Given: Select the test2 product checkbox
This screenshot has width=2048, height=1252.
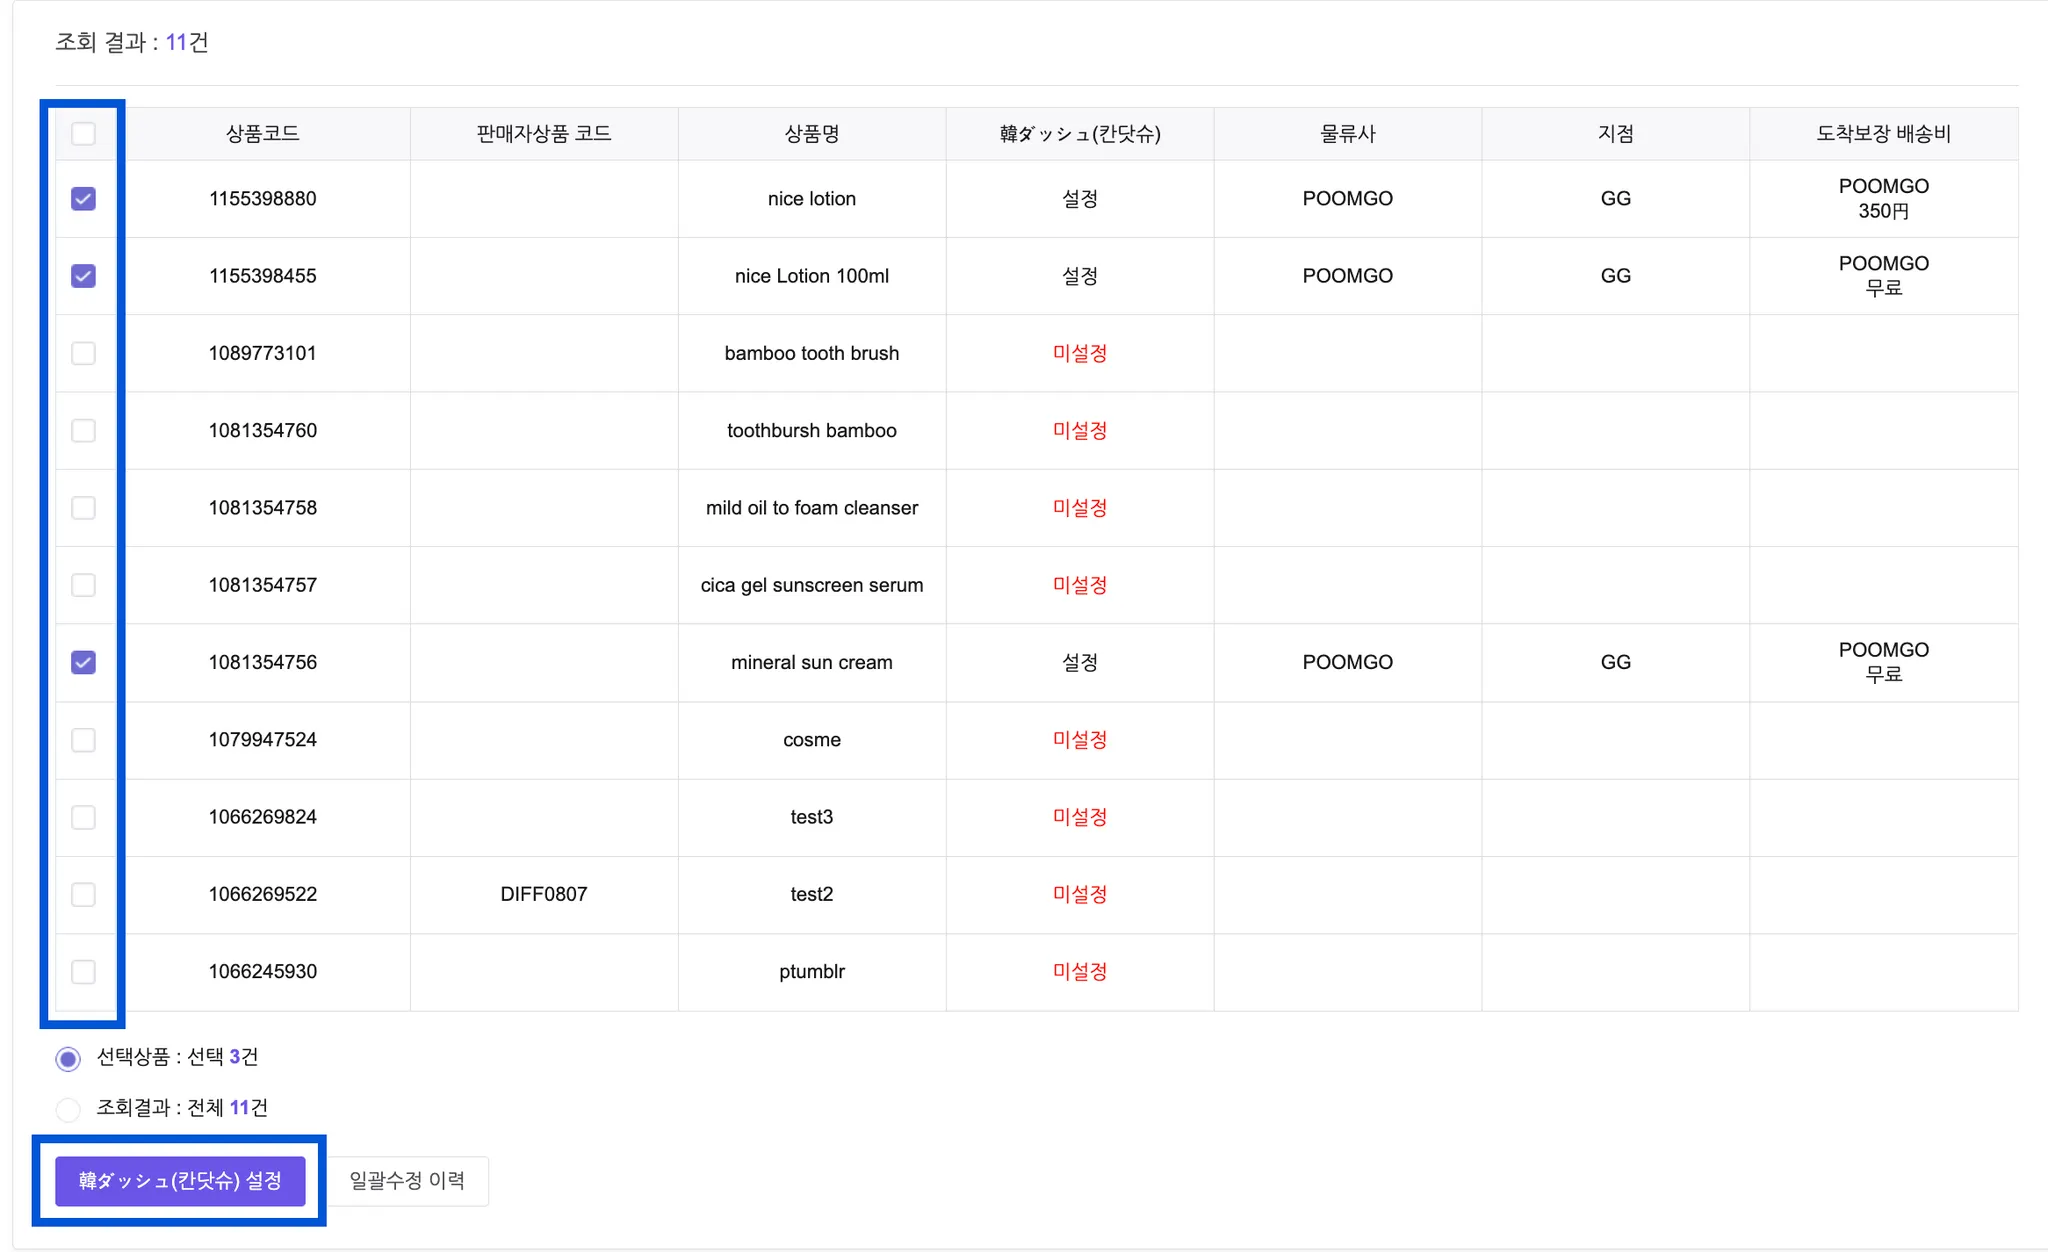Looking at the screenshot, I should (x=84, y=894).
